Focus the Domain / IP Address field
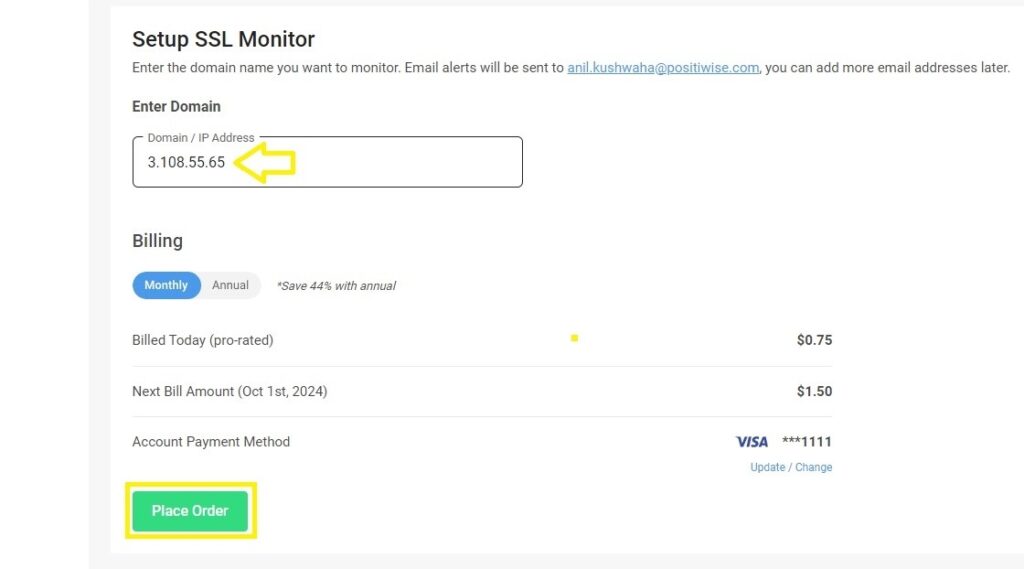 click(327, 162)
